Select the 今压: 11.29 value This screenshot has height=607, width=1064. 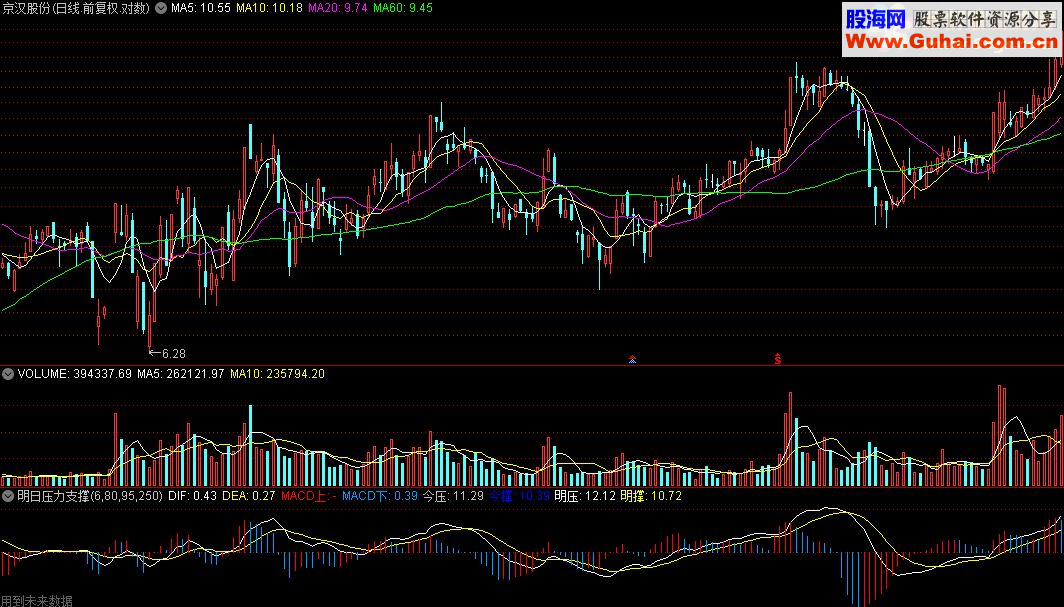453,496
